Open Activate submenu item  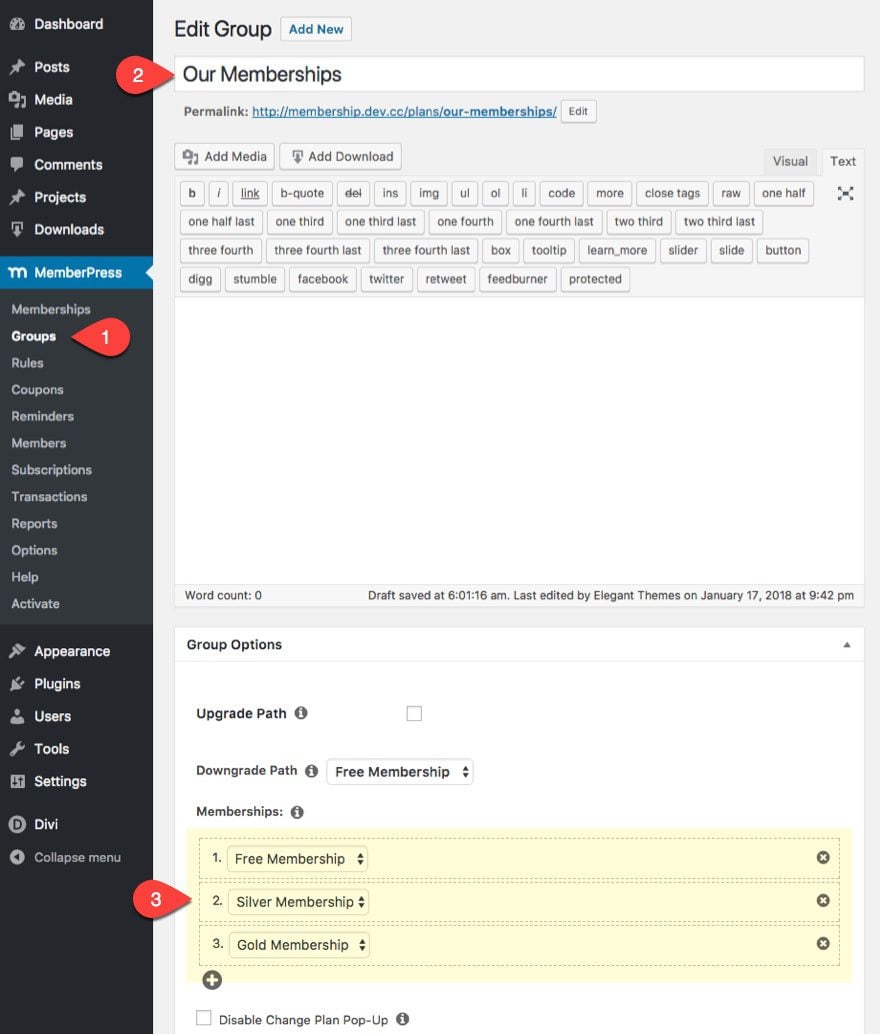[35, 603]
